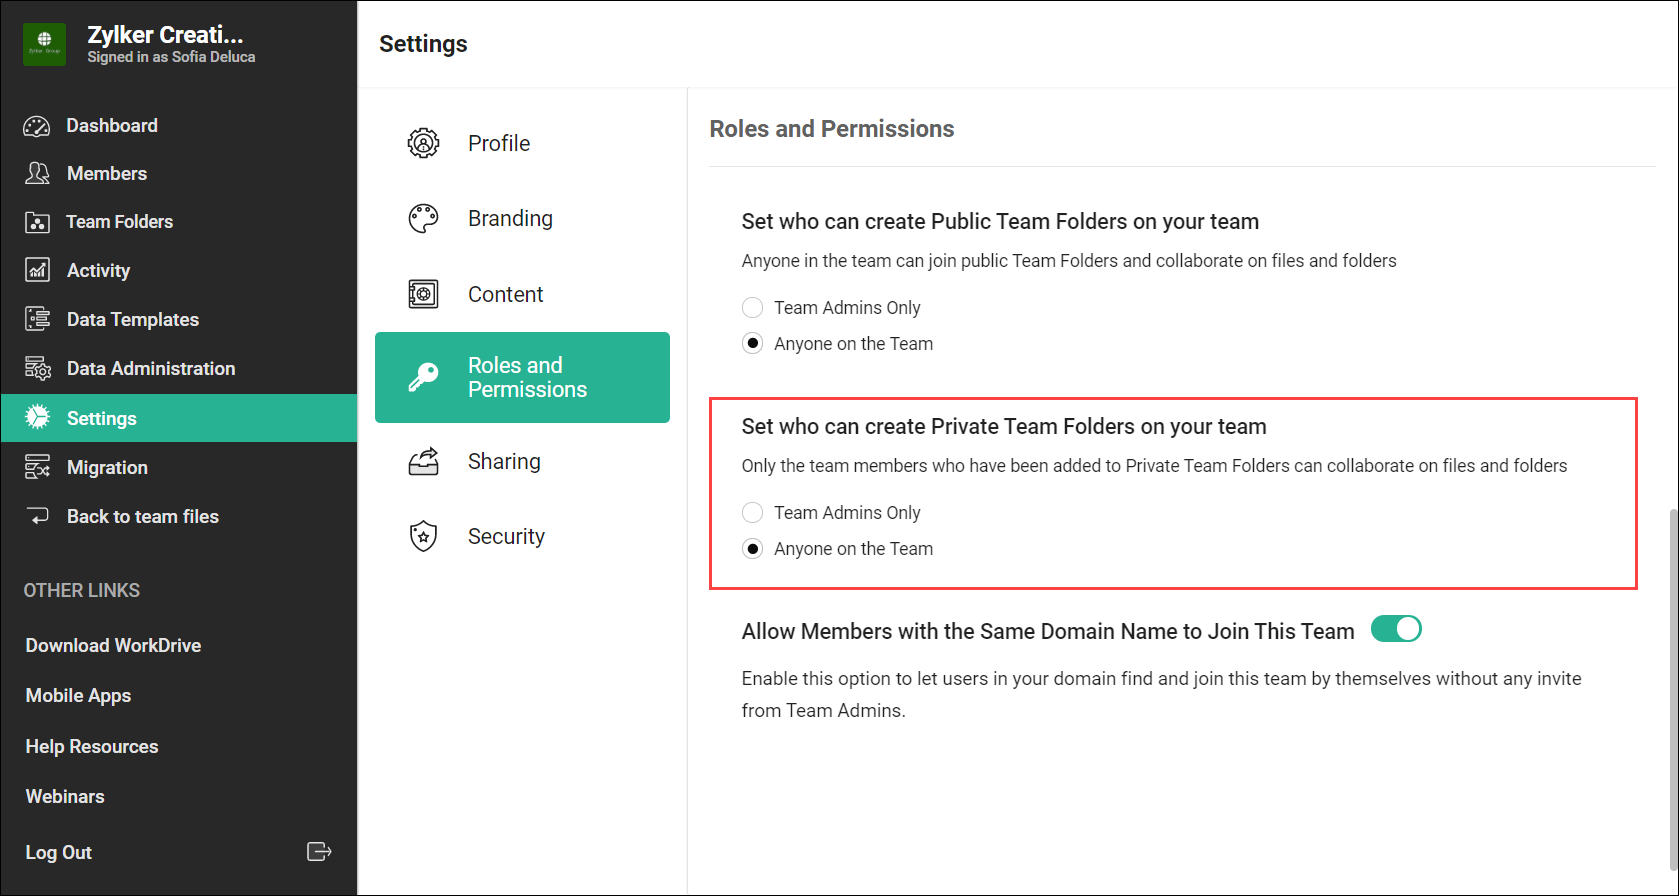
Task: Go Back to team files
Action: click(x=142, y=516)
